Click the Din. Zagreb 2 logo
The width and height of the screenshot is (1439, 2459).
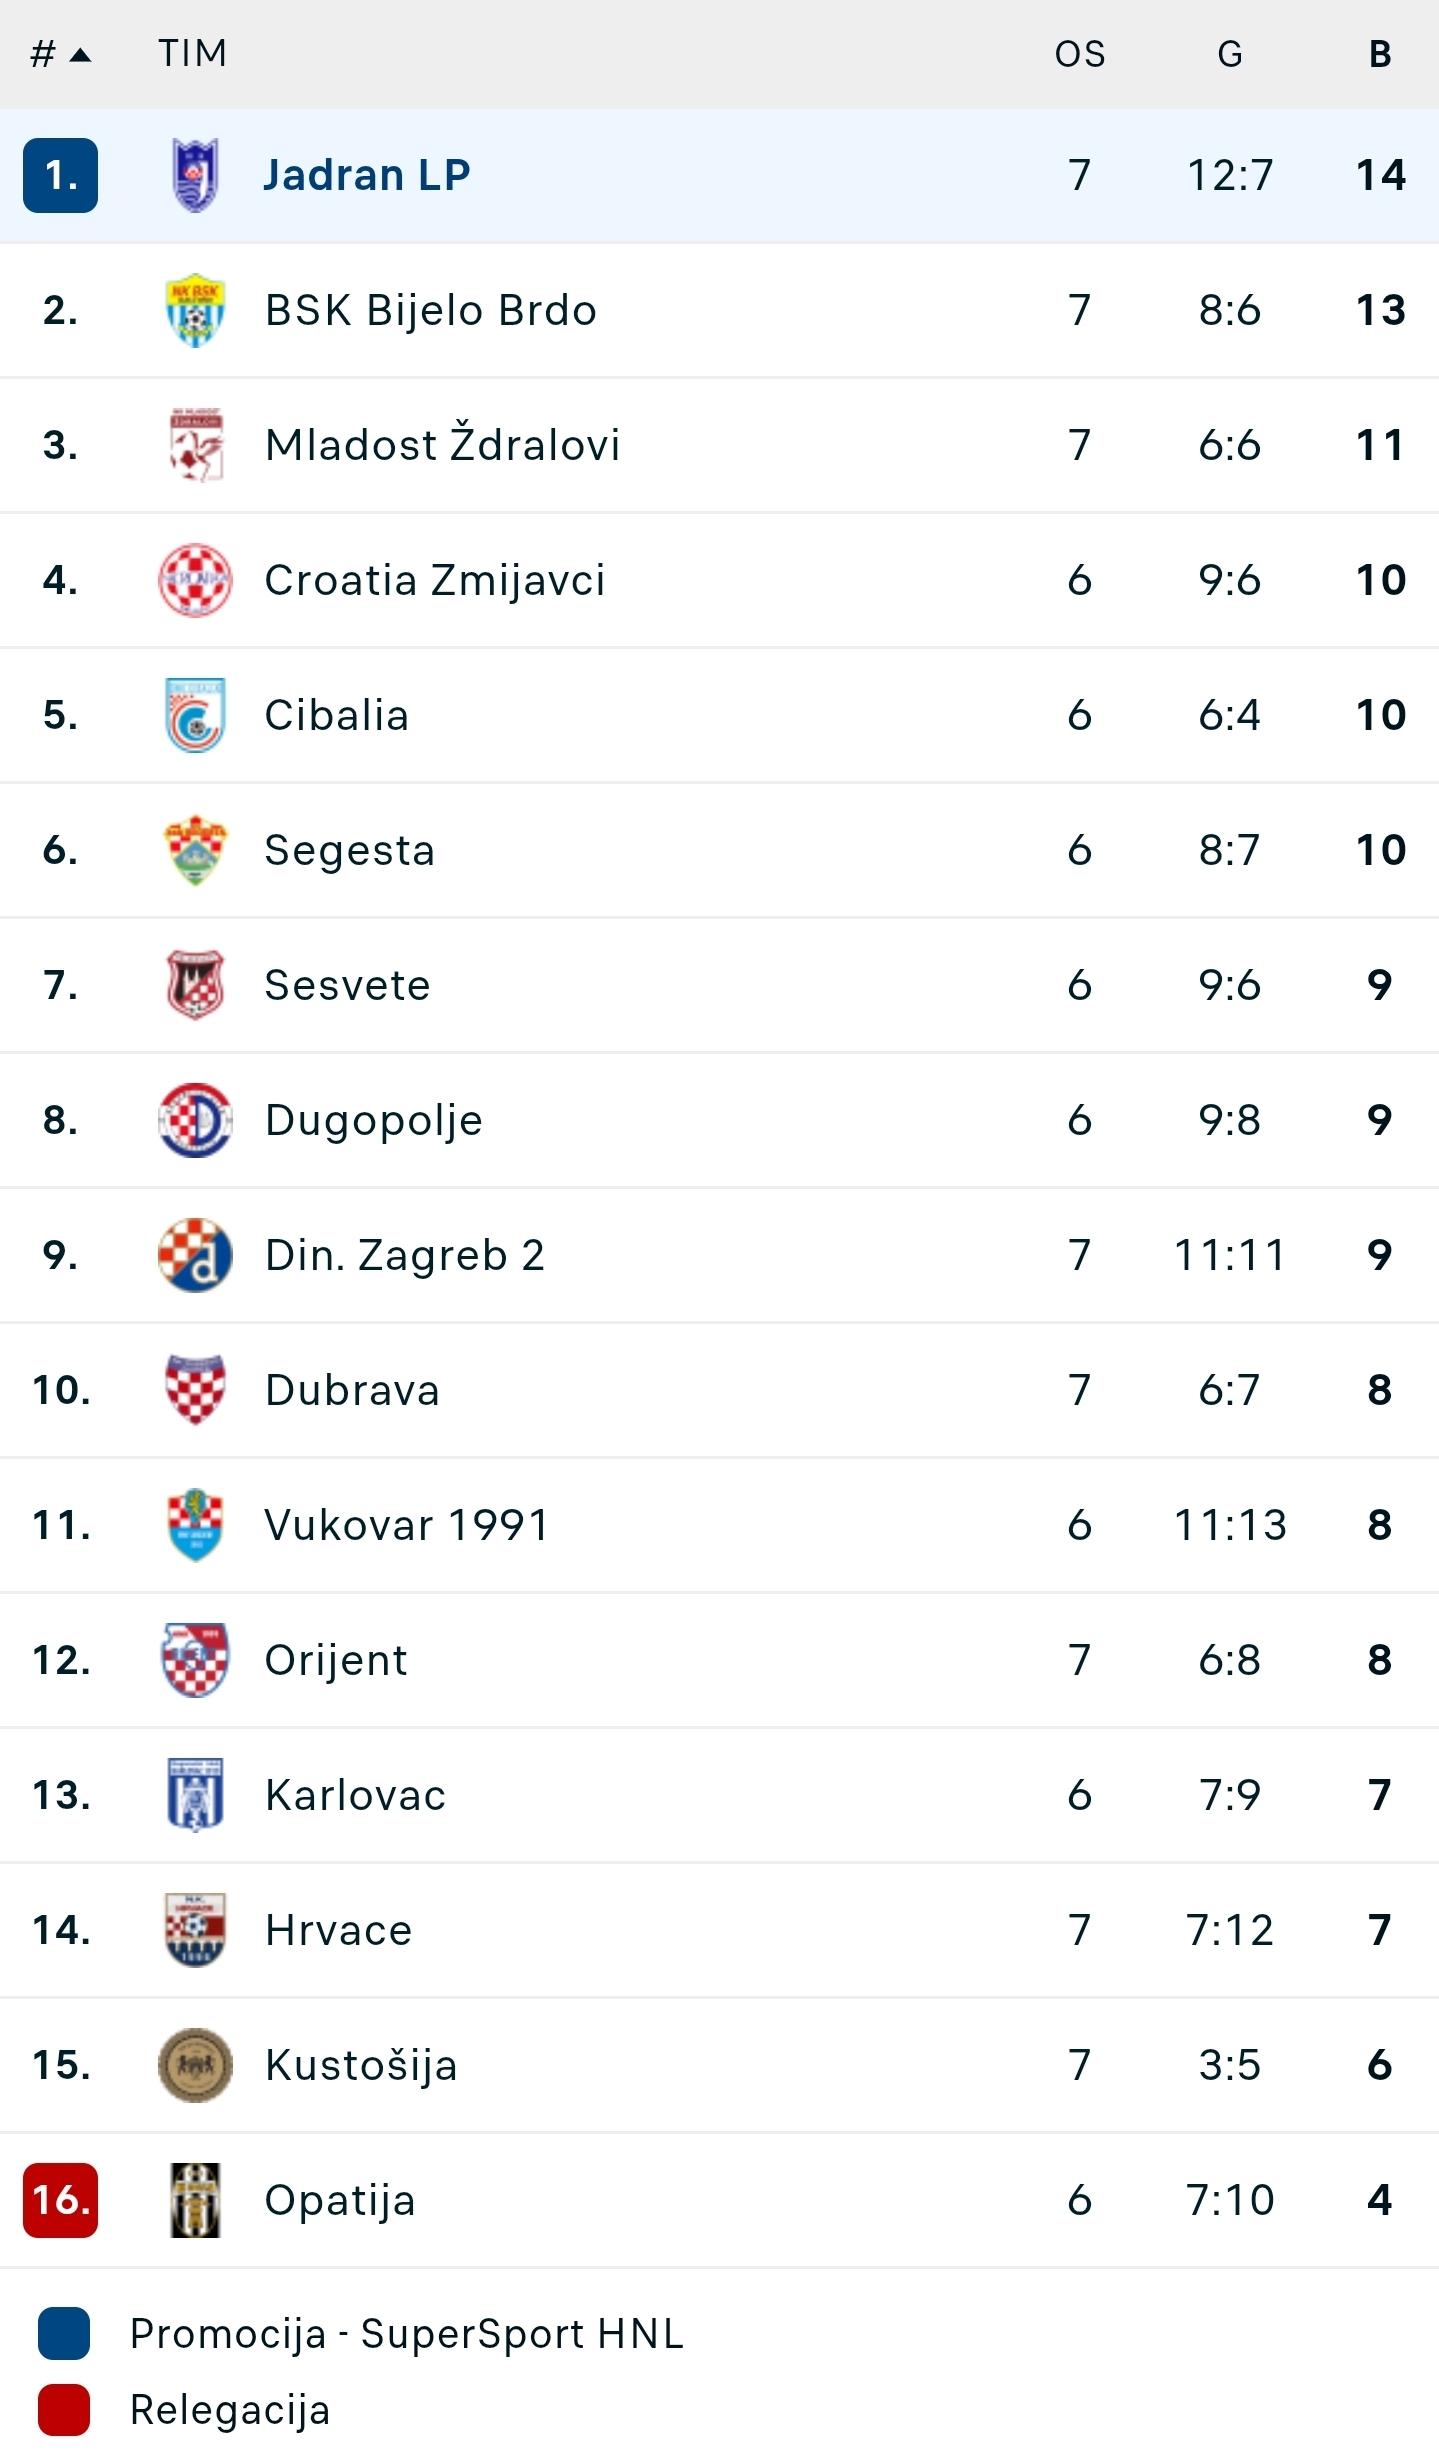(x=195, y=1255)
